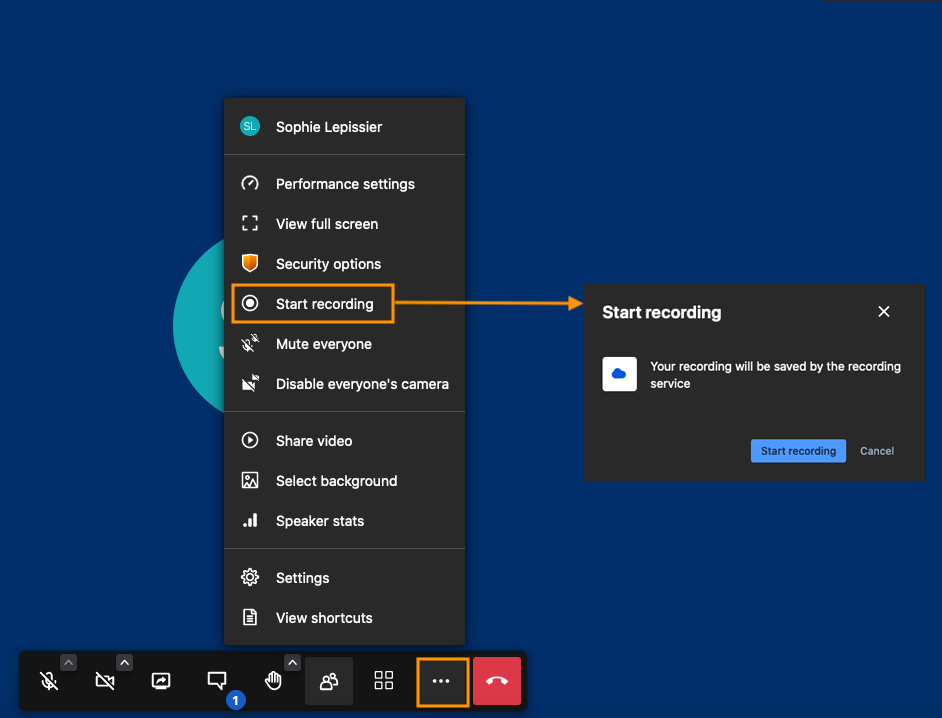Raise your hand using the hand icon
Image resolution: width=942 pixels, height=718 pixels.
[x=273, y=681]
